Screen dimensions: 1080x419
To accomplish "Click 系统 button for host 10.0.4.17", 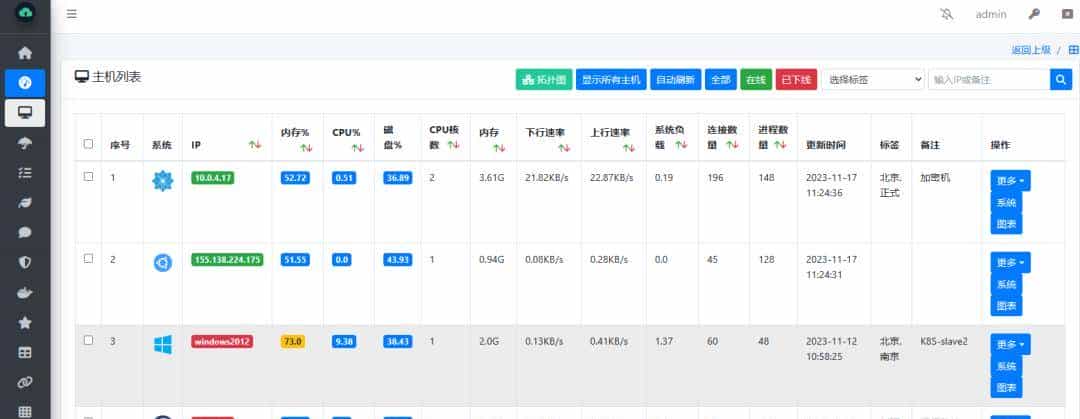I will click(1006, 203).
